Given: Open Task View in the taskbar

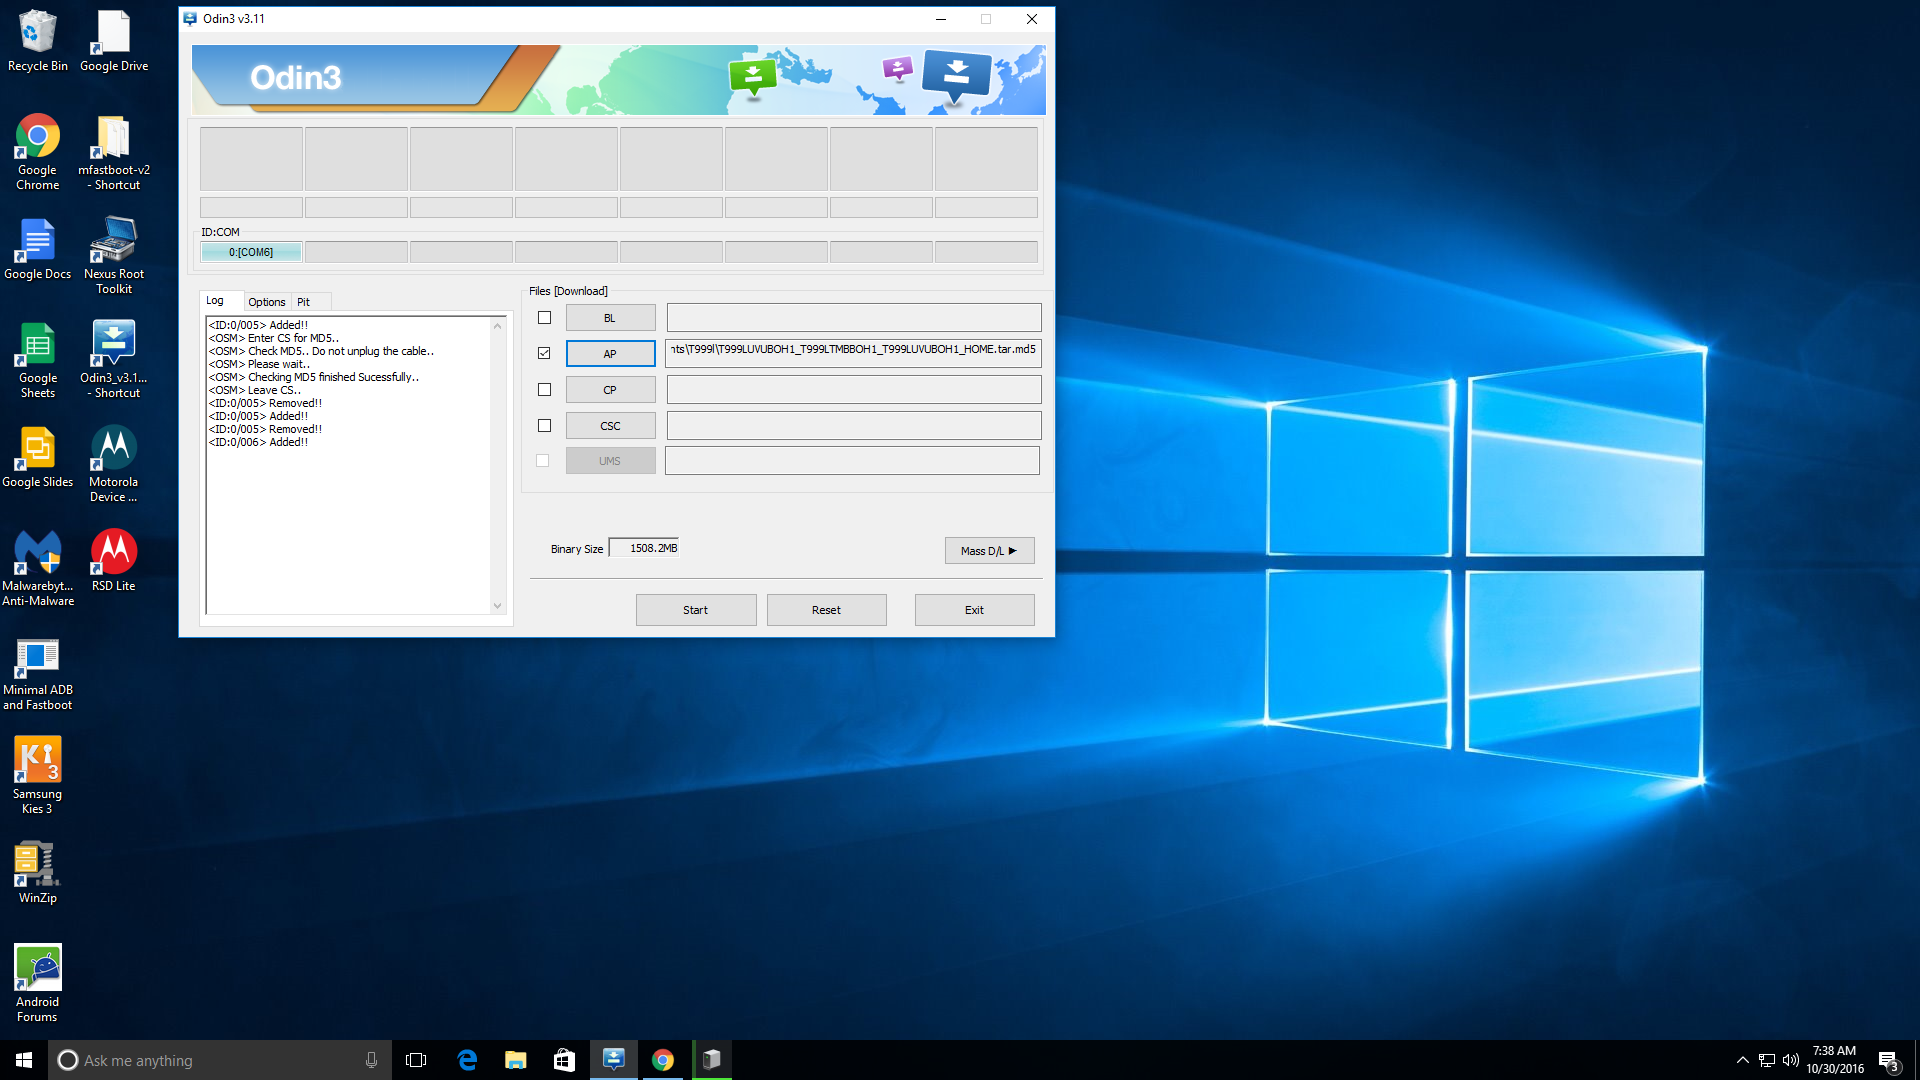Looking at the screenshot, I should [416, 1060].
